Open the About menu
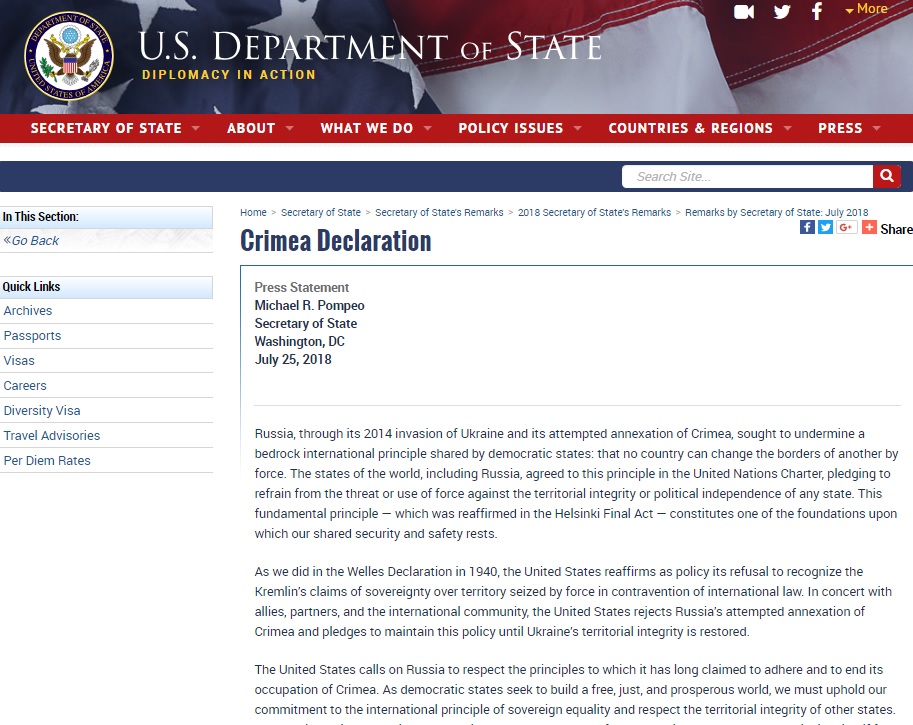This screenshot has width=913, height=725. 251,128
